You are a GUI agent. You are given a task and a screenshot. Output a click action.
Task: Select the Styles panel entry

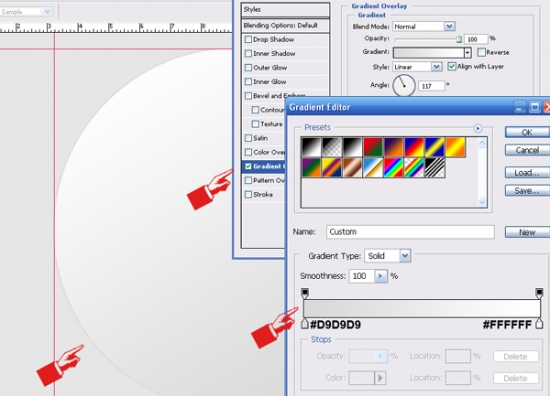coord(285,10)
